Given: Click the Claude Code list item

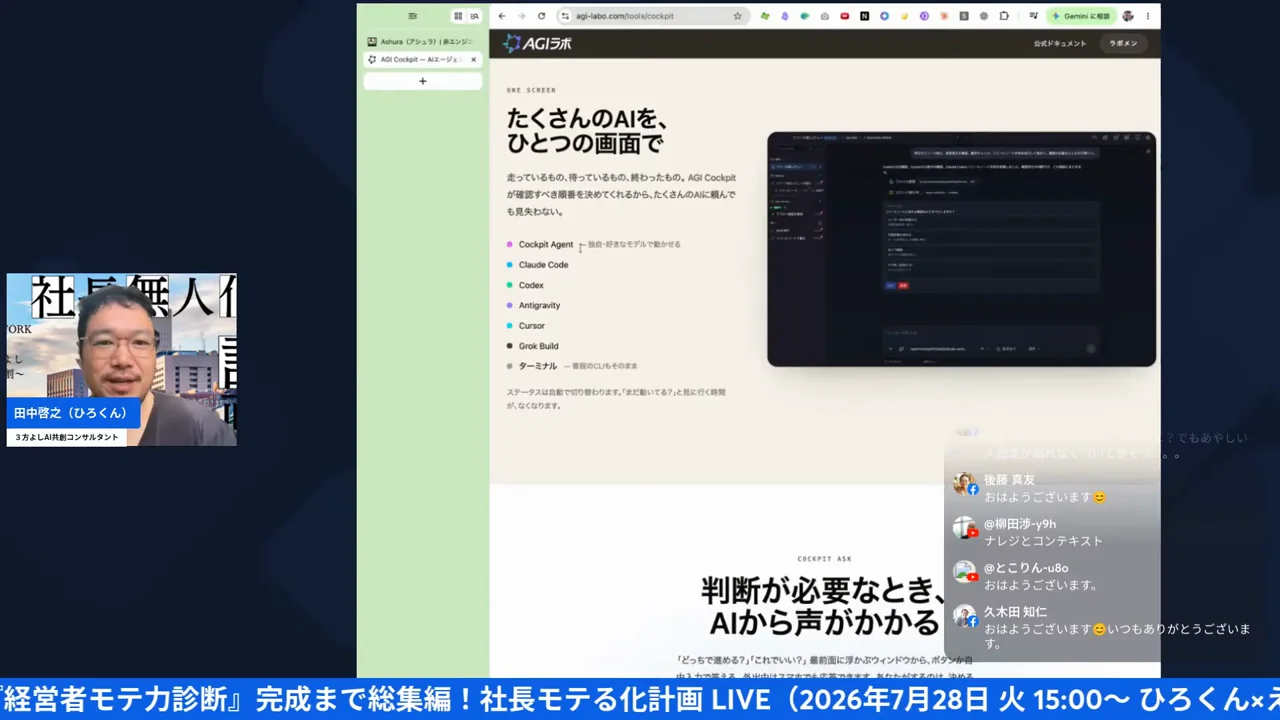Looking at the screenshot, I should [x=543, y=265].
